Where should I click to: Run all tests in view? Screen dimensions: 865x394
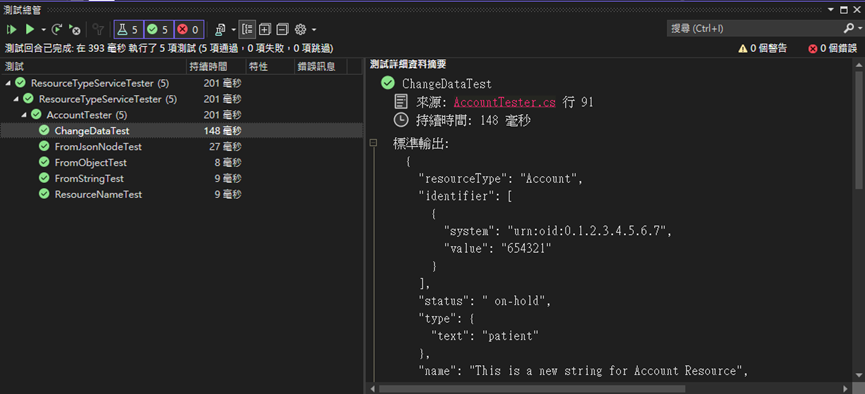(x=12, y=29)
